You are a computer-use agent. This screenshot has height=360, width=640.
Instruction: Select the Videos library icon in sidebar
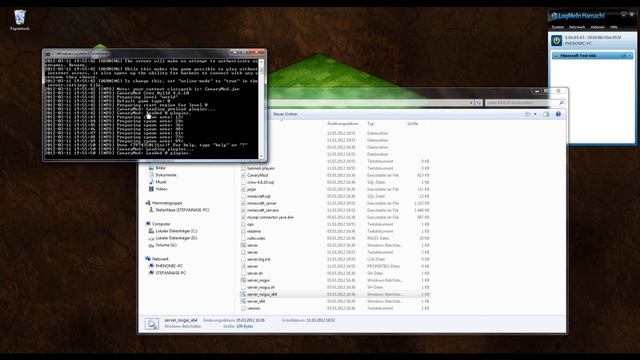coord(151,189)
